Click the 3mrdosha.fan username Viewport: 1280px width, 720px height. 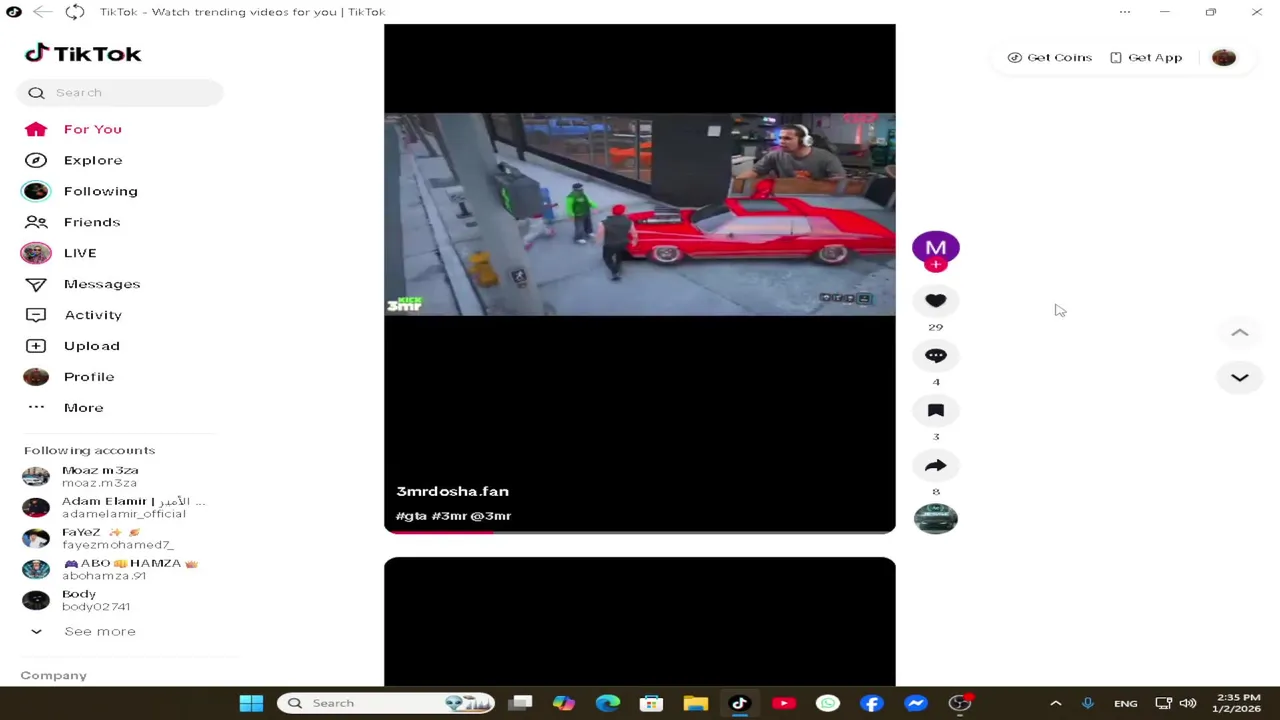click(452, 492)
